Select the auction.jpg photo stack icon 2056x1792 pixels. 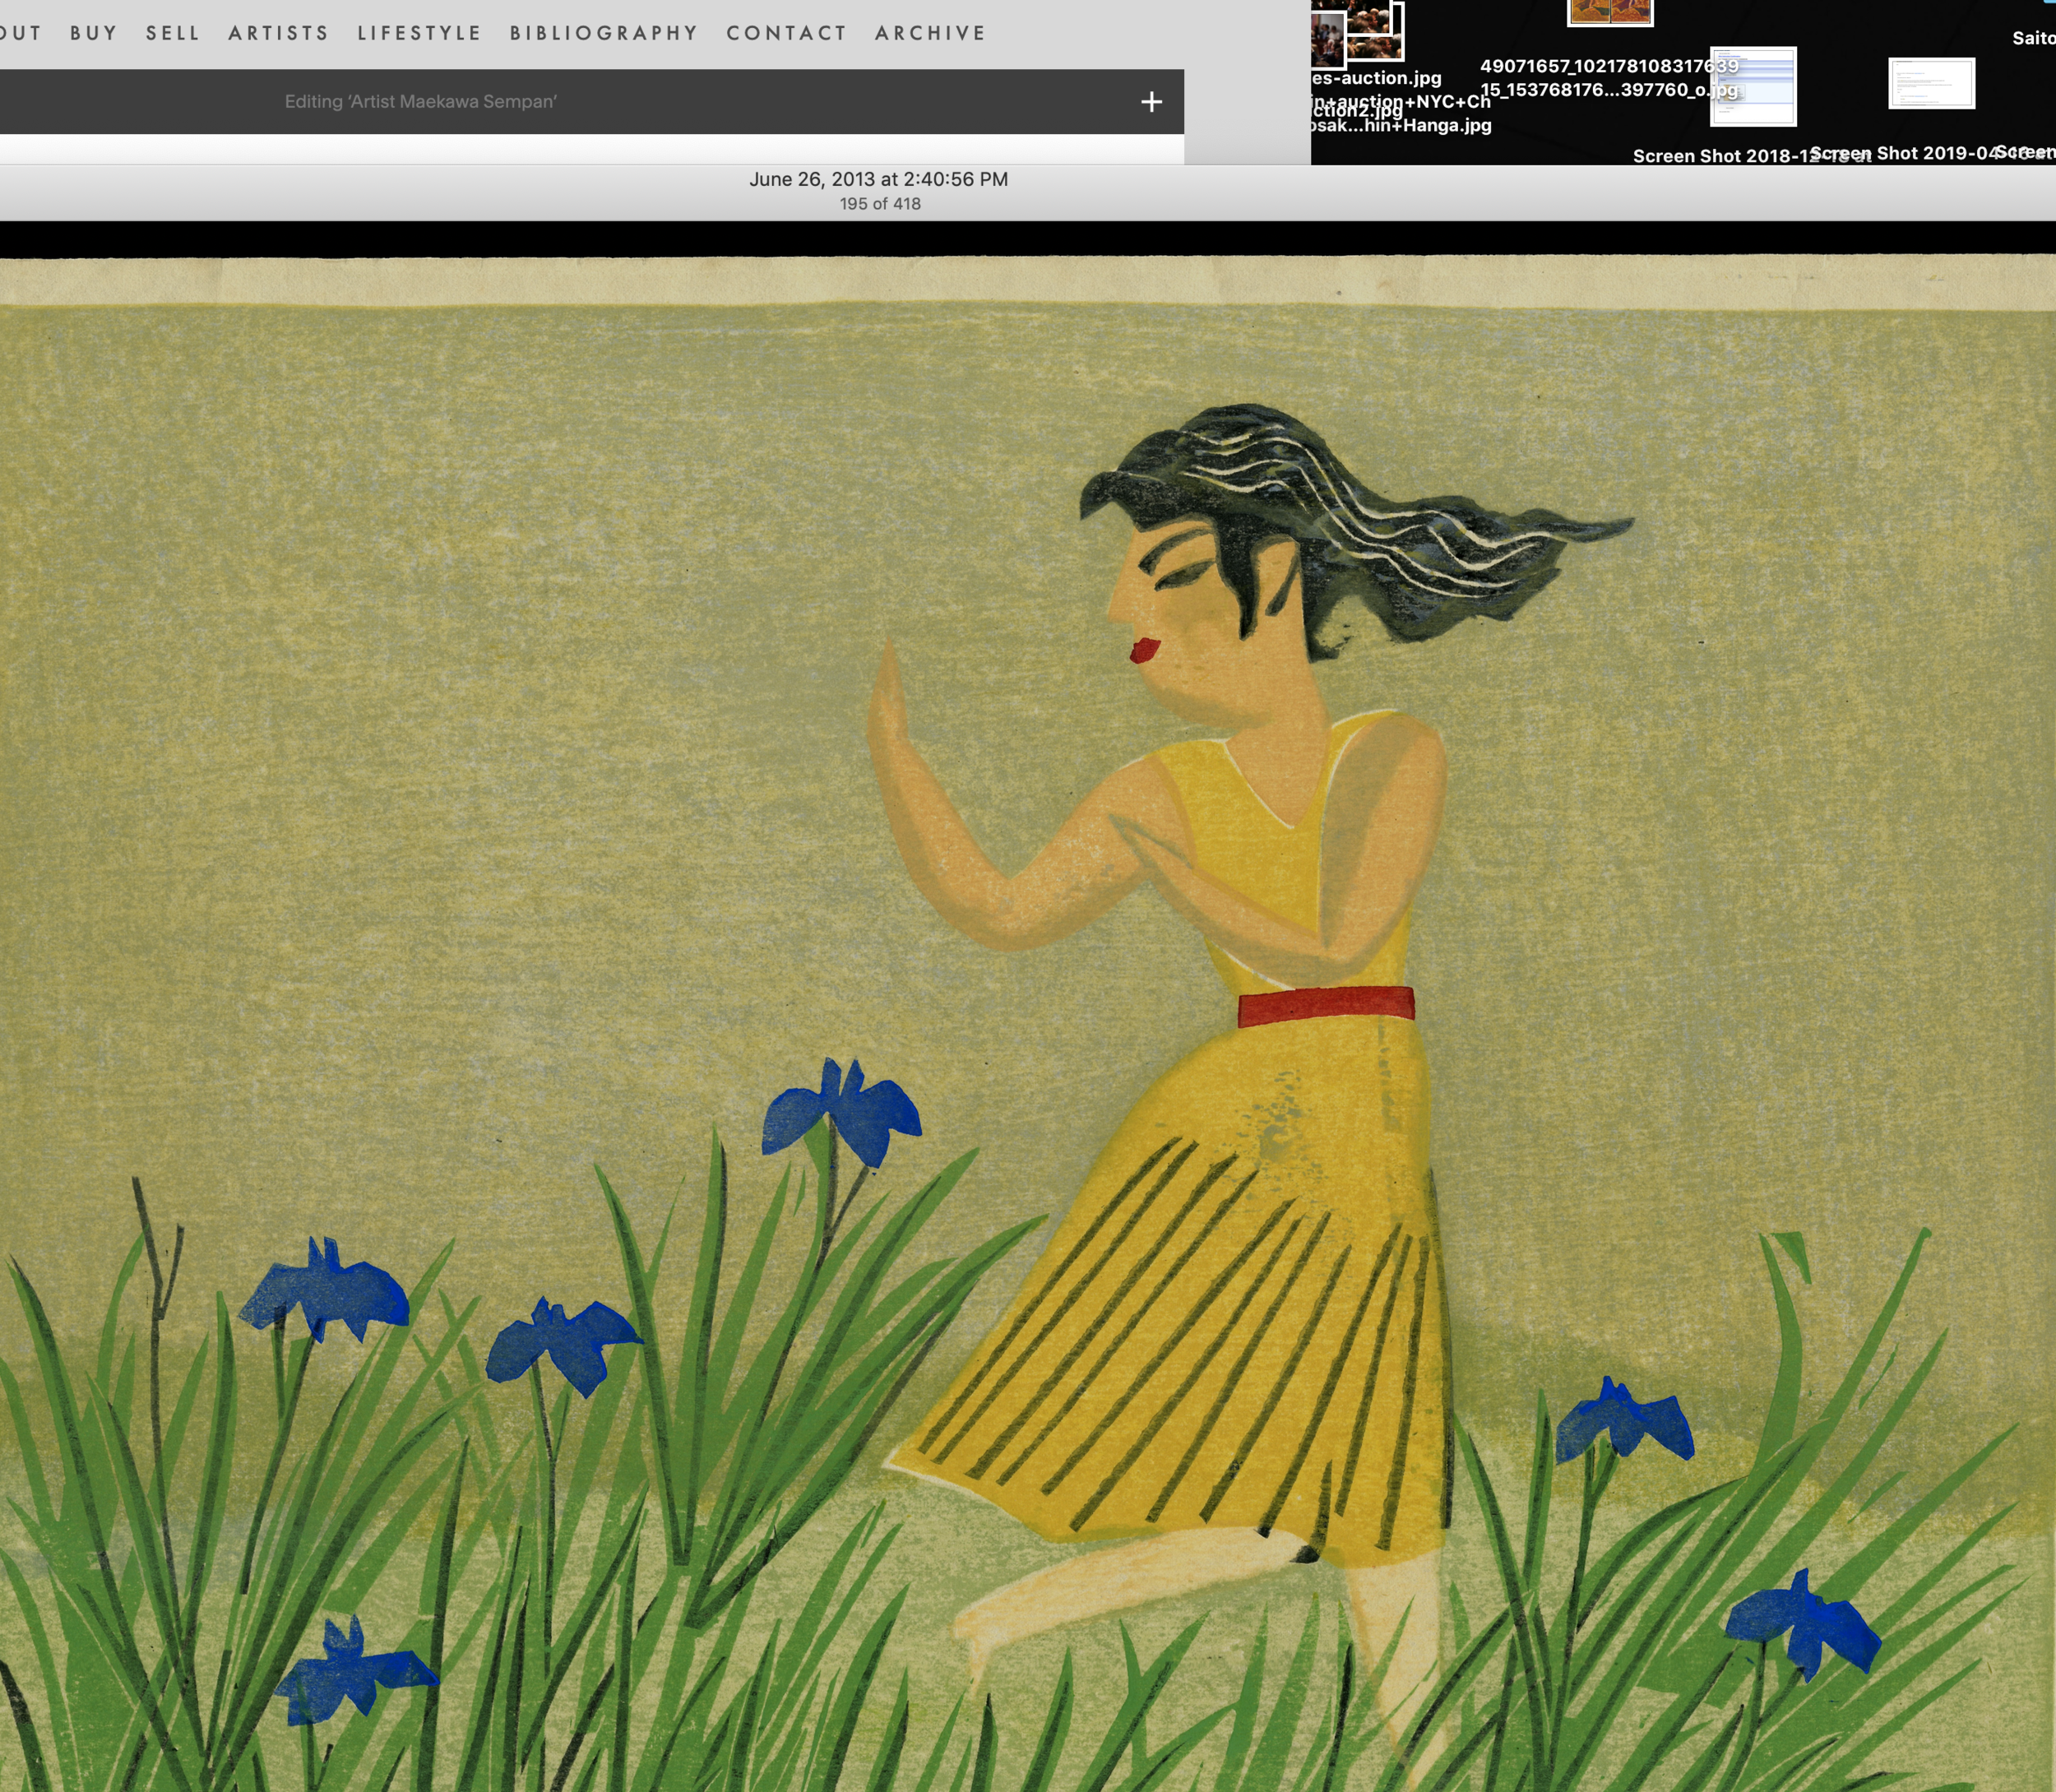point(1356,35)
